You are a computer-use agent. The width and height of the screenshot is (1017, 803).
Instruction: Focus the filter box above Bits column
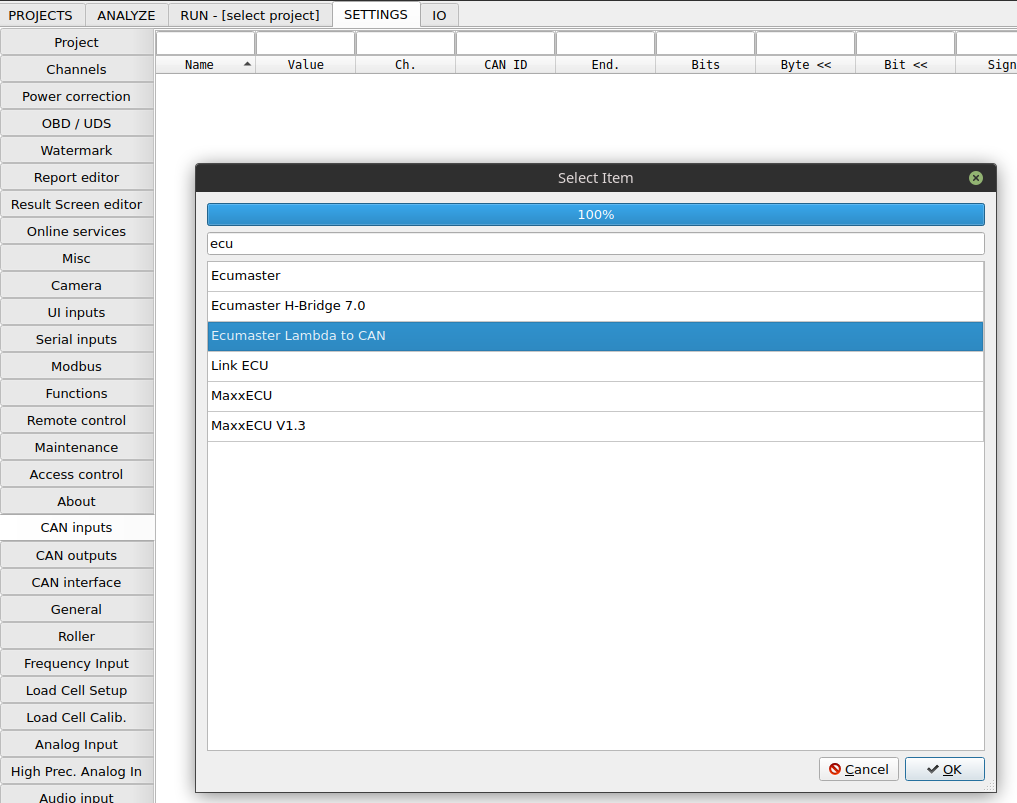coord(706,43)
